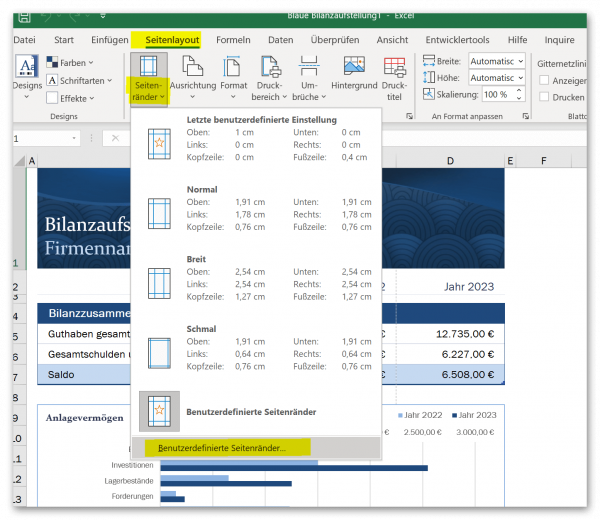
Task: Open Benutzerdefinierte Seitenränder... dialog entry
Action: tap(256, 448)
